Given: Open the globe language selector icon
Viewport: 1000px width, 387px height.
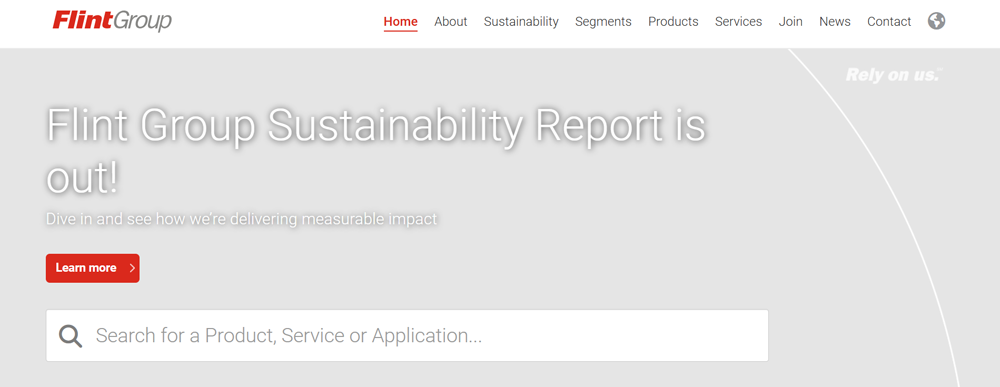Looking at the screenshot, I should [936, 22].
